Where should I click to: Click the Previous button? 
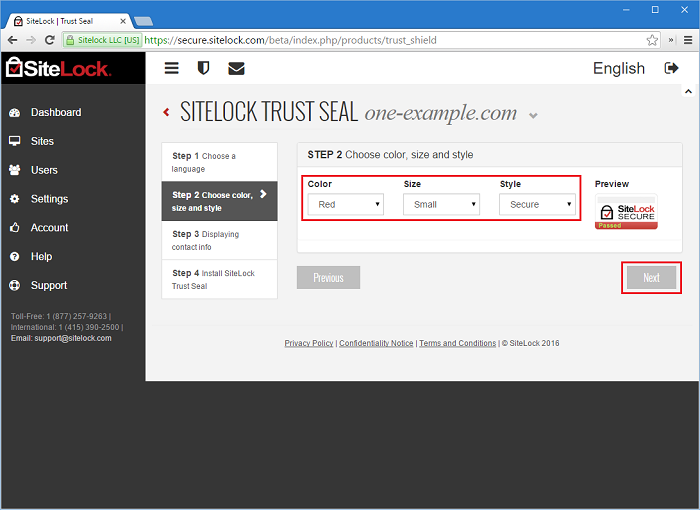[x=328, y=277]
